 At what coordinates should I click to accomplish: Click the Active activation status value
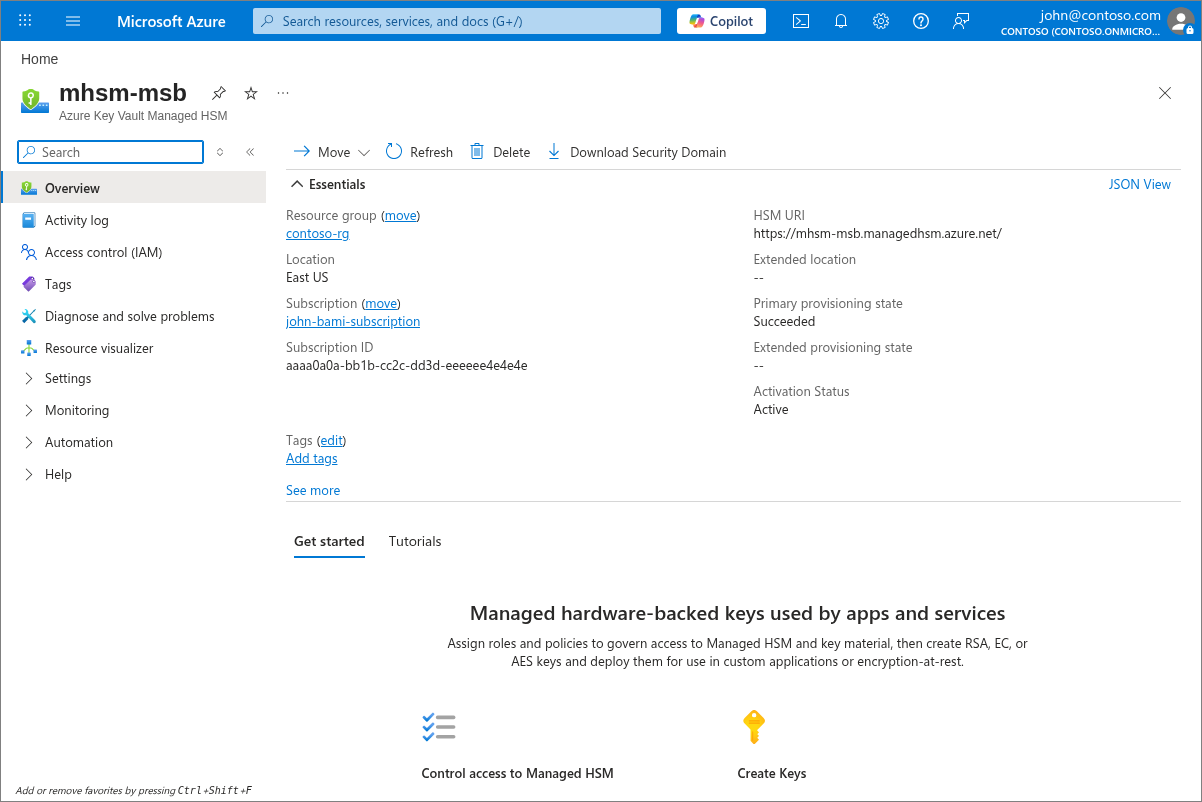(771, 409)
